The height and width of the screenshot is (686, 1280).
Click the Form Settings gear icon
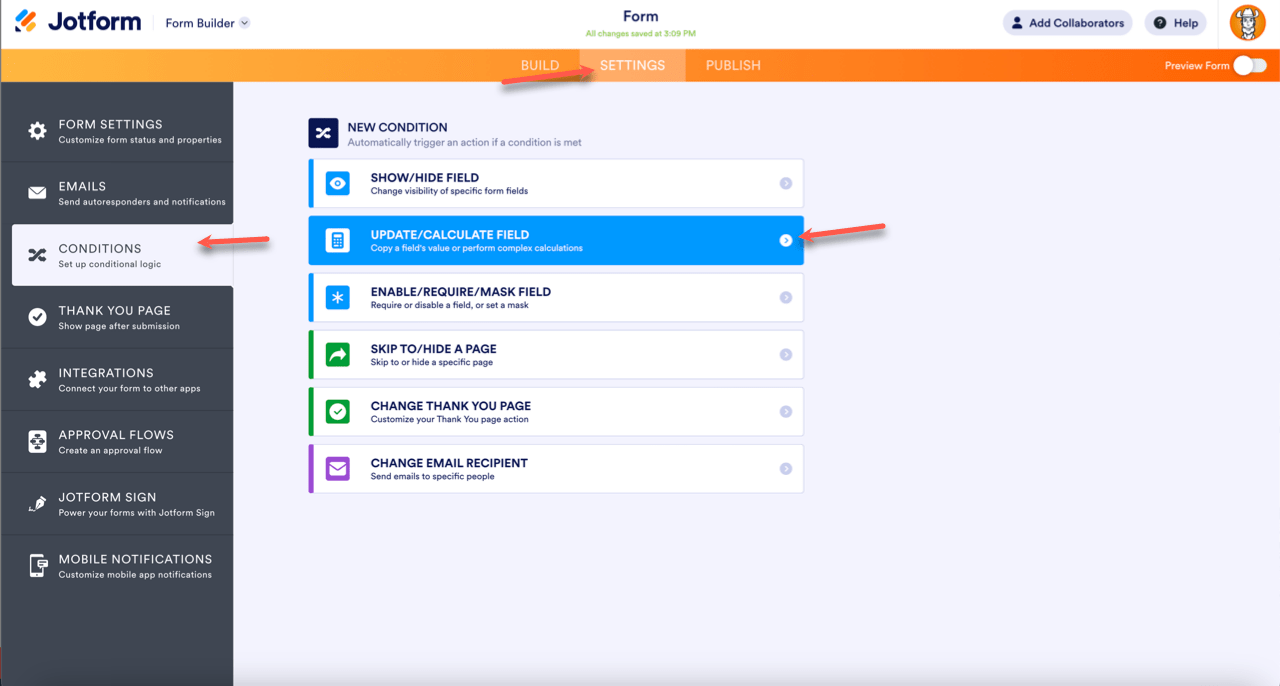[37, 131]
